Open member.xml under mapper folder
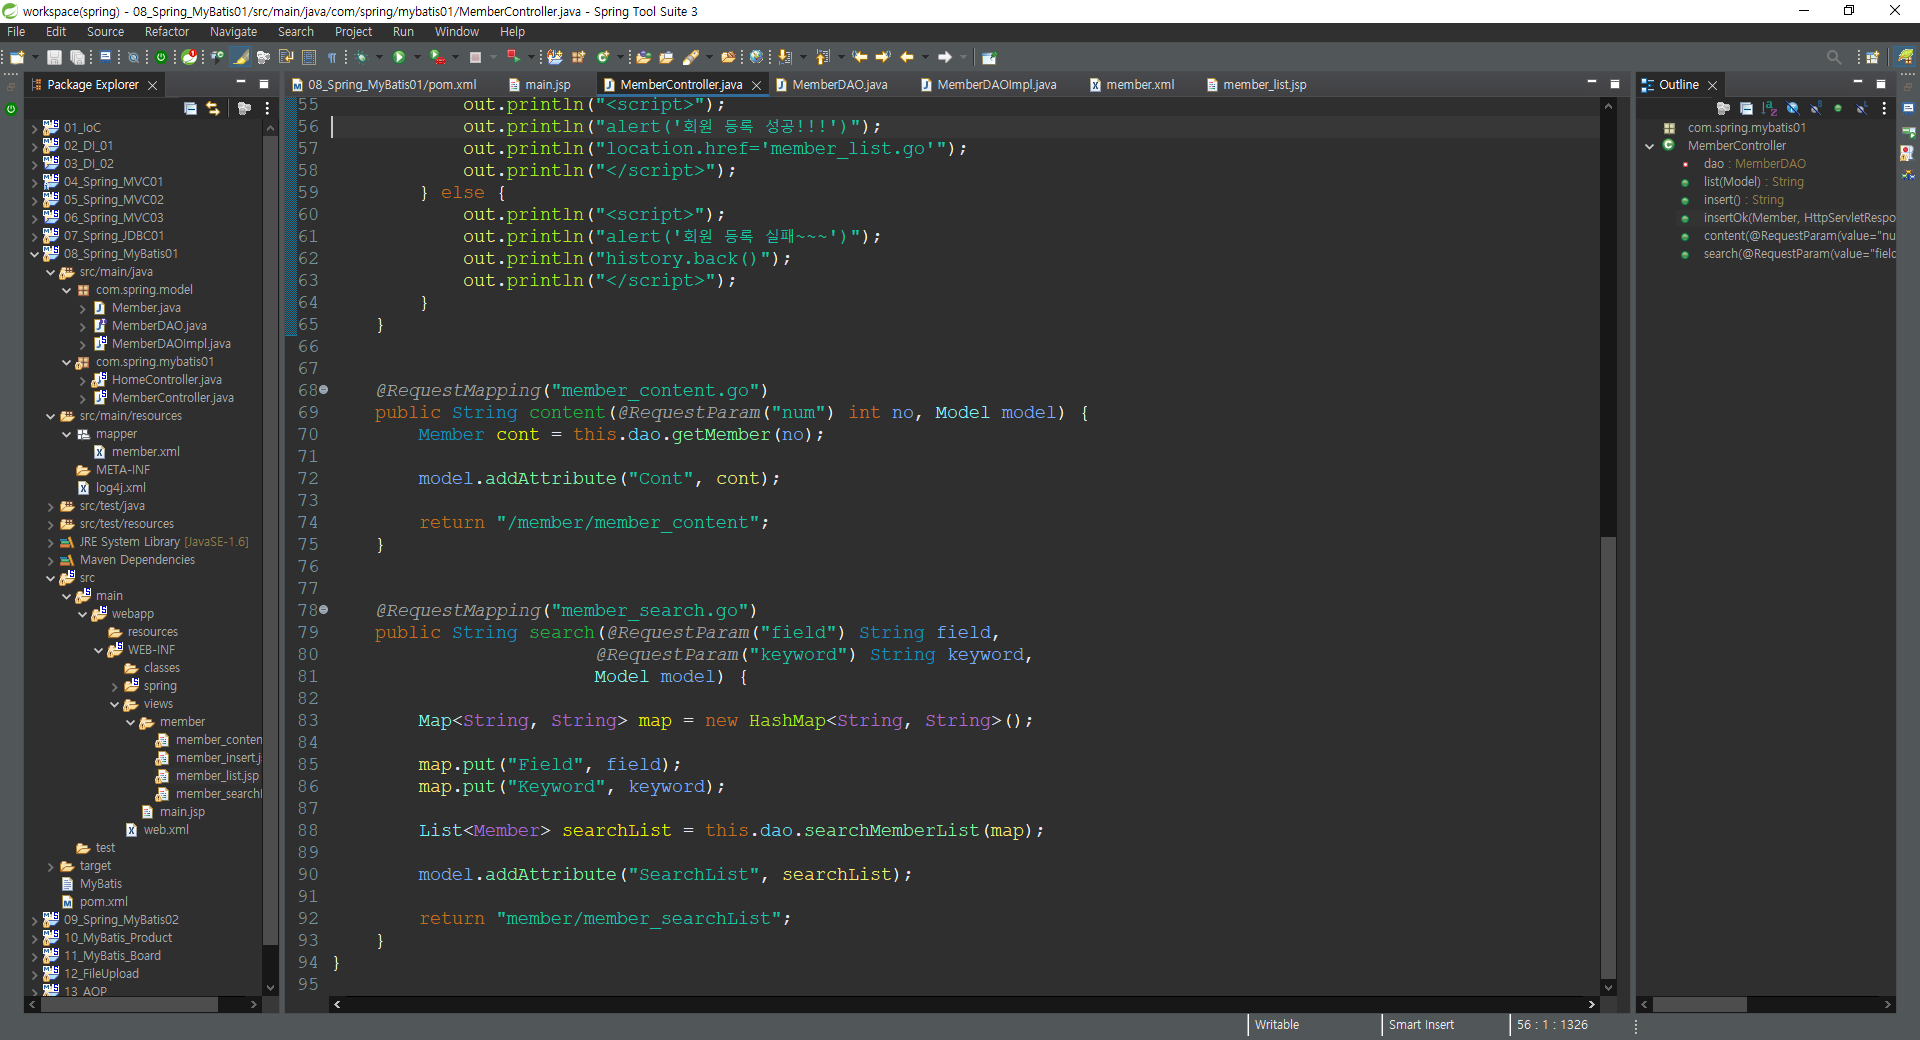The image size is (1920, 1040). click(146, 452)
